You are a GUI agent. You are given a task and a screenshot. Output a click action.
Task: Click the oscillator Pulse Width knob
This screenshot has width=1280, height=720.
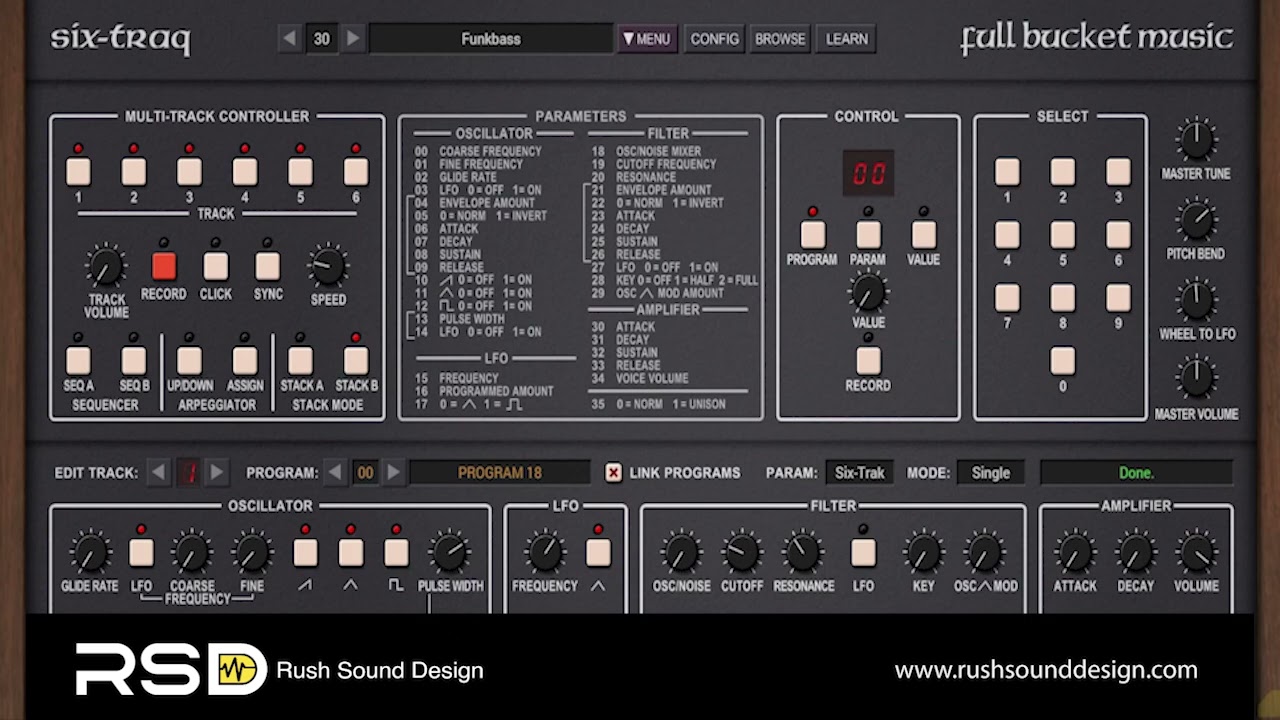click(x=450, y=553)
